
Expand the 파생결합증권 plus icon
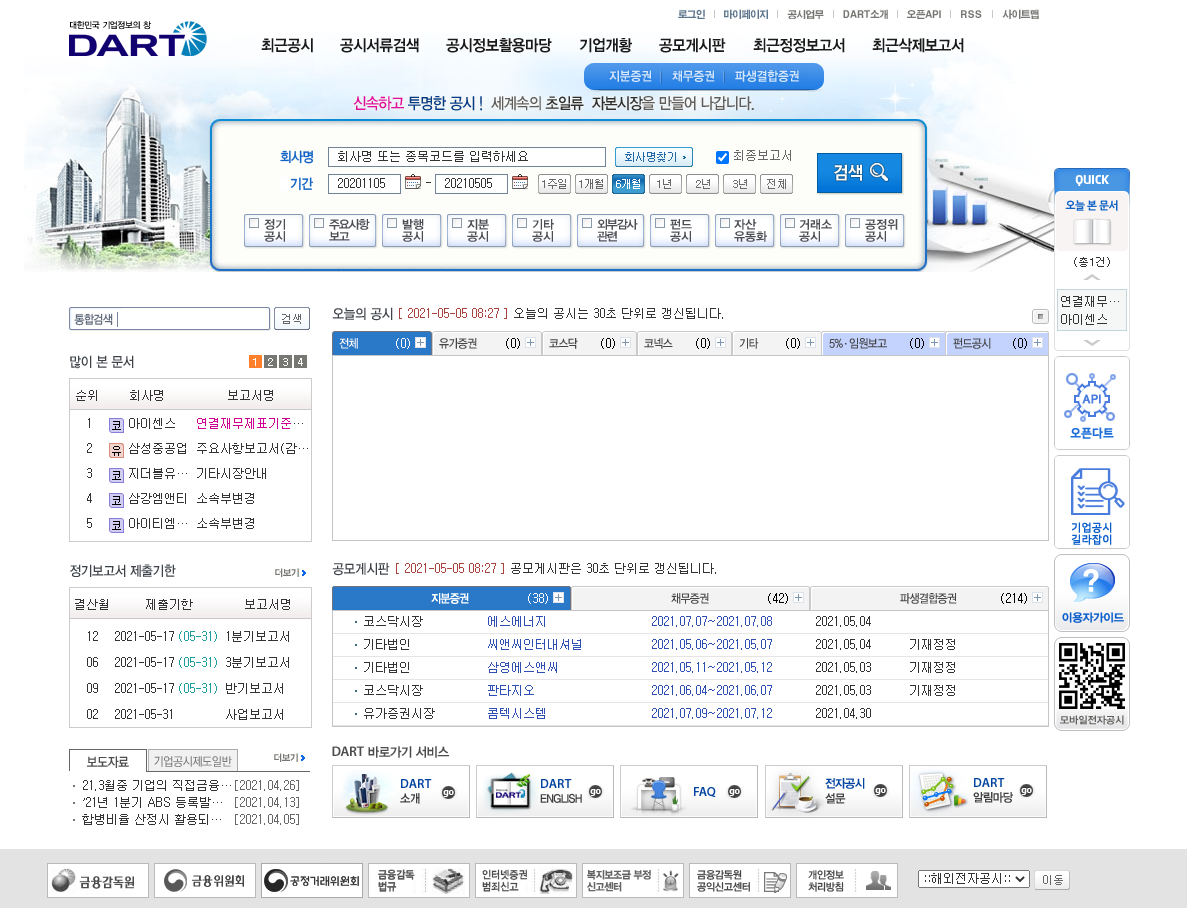pos(1038,598)
